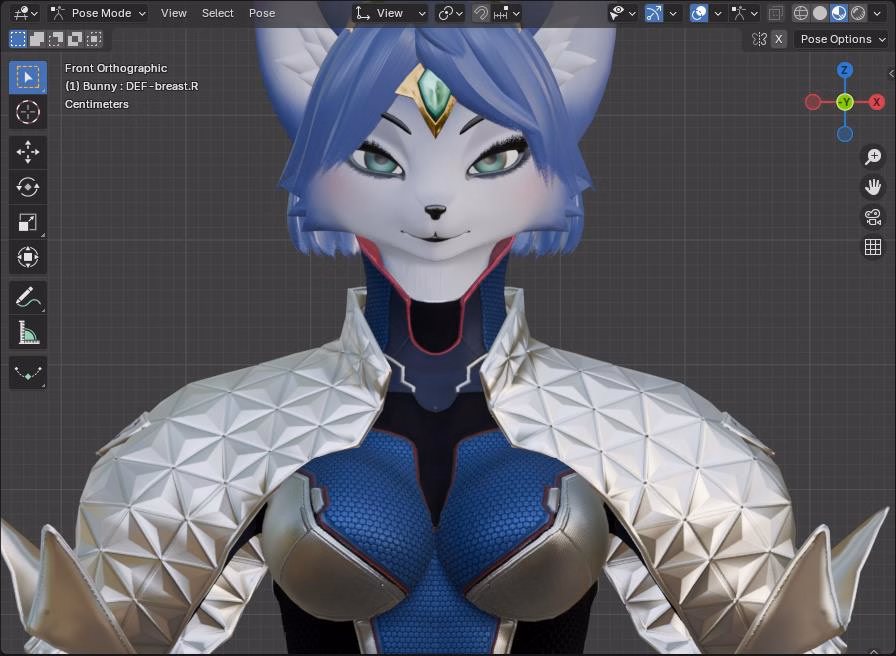This screenshot has width=896, height=656.
Task: Click the blue Z axis gizmo ball
Action: pyautogui.click(x=845, y=70)
